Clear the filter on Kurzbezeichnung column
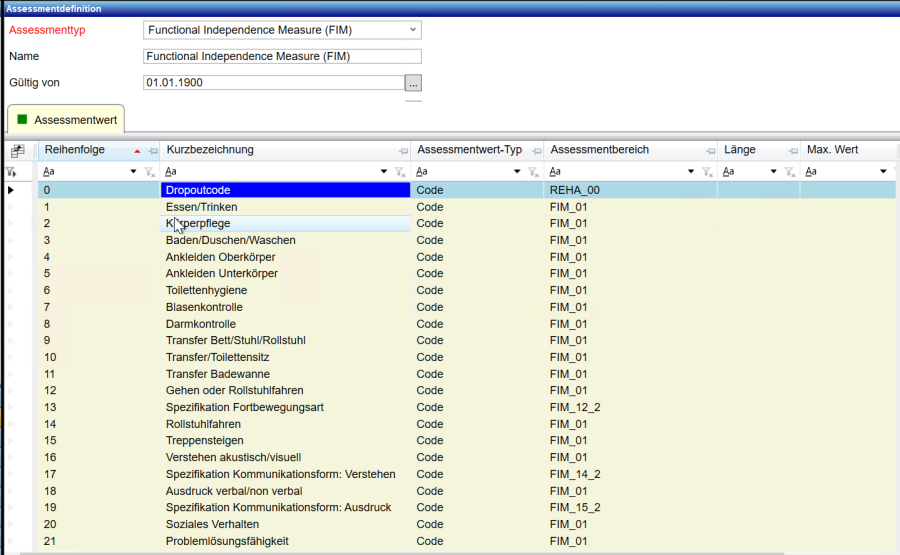The height and width of the screenshot is (555, 900). click(x=400, y=172)
